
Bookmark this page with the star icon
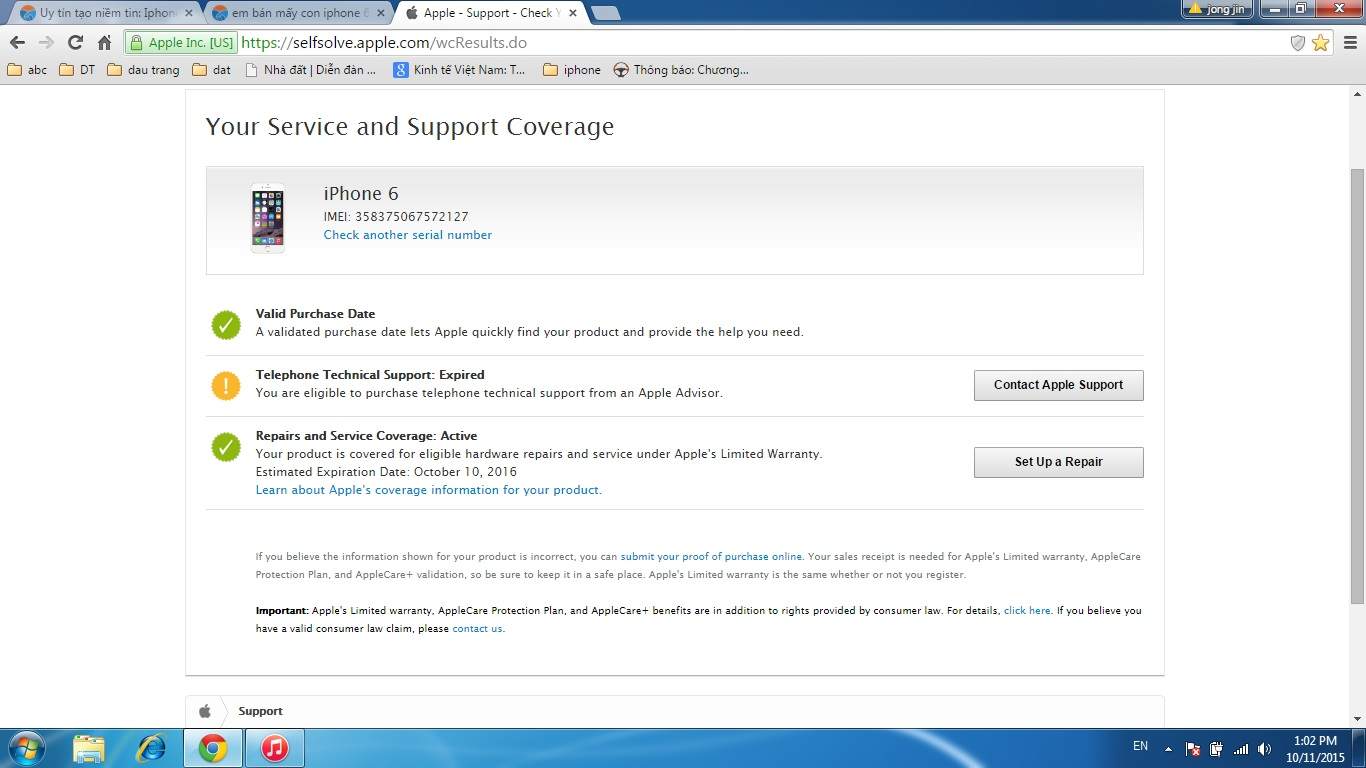(1320, 43)
